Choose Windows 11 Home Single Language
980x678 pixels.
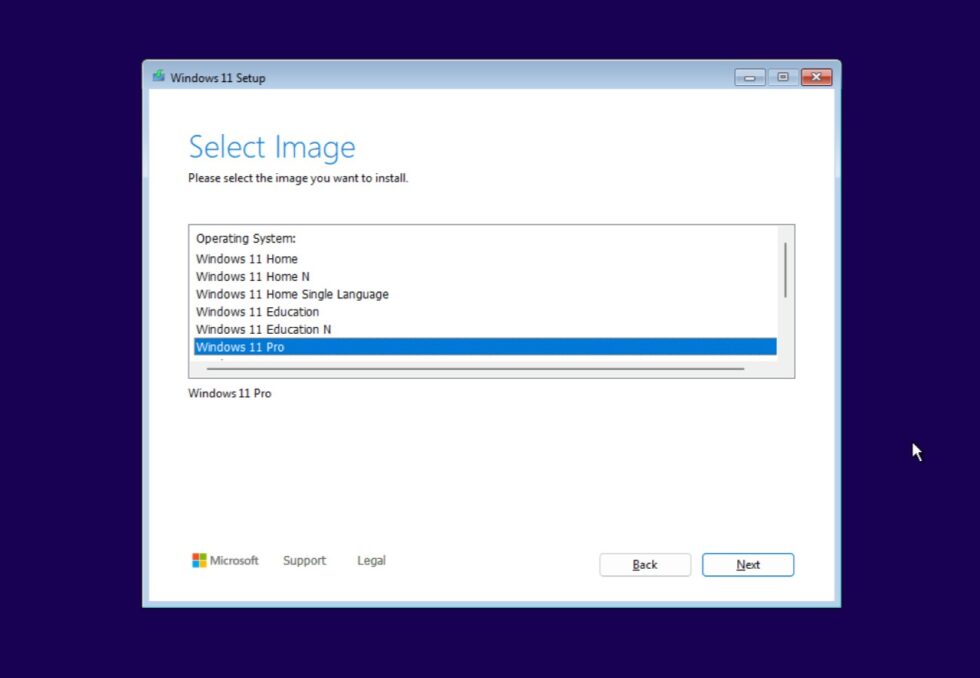pyautogui.click(x=485, y=294)
